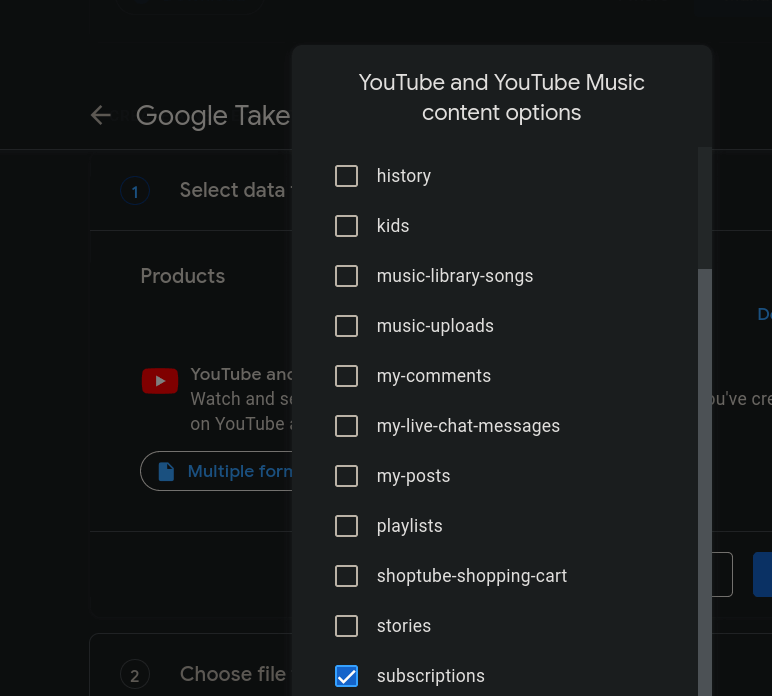Click the 'my-comments' label text

click(x=434, y=376)
